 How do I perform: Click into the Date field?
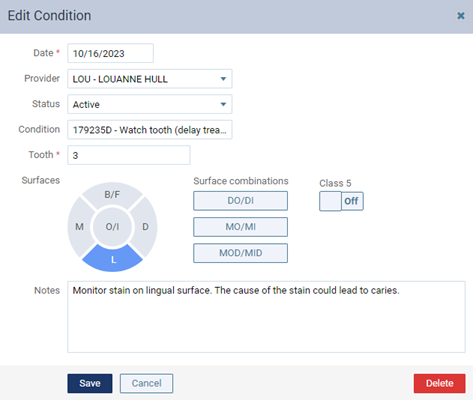click(110, 53)
